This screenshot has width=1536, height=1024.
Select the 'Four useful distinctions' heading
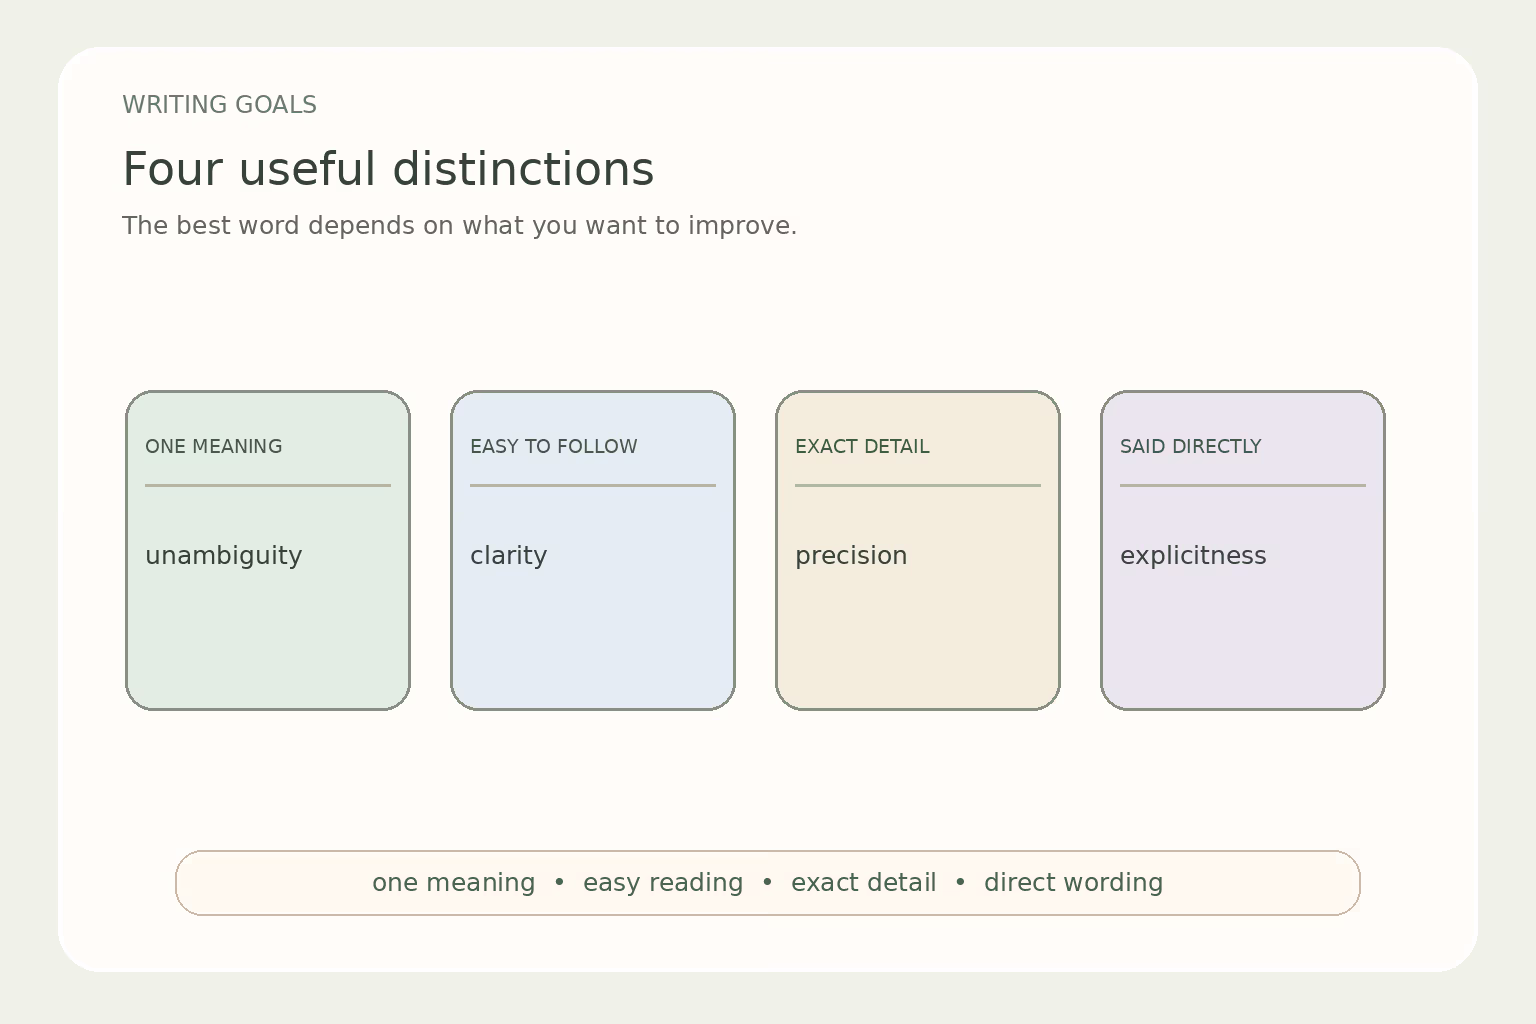(388, 169)
